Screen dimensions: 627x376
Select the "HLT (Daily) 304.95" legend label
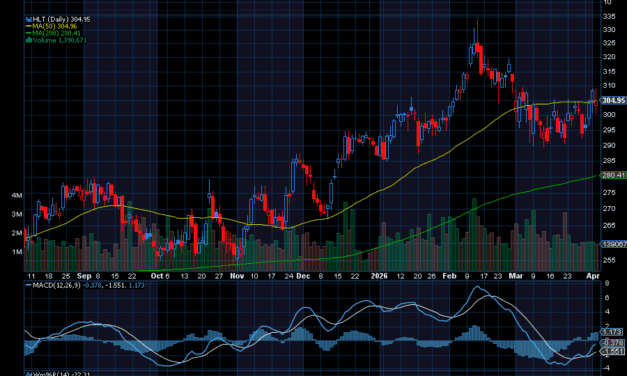click(x=61, y=19)
